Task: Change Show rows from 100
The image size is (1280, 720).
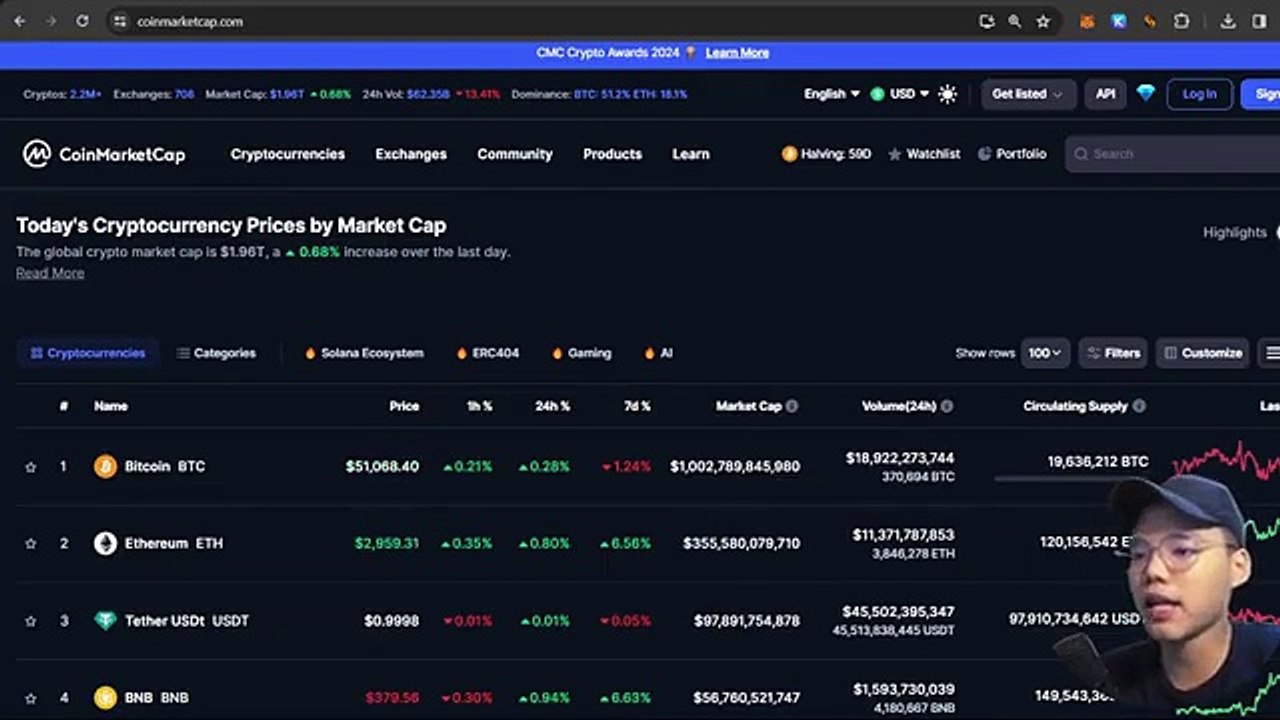Action: (1045, 353)
